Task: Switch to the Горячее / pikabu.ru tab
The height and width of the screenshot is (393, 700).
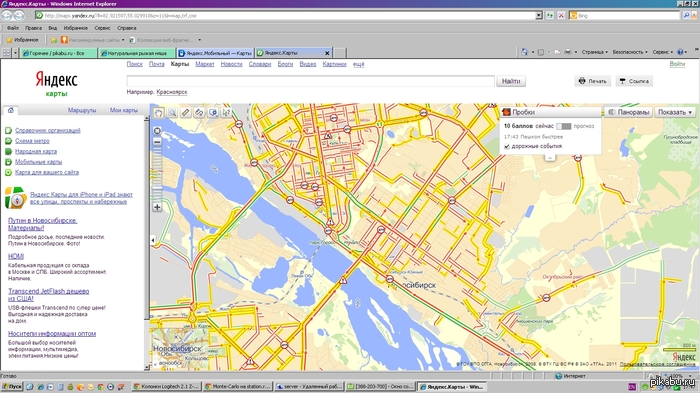Action: point(58,53)
